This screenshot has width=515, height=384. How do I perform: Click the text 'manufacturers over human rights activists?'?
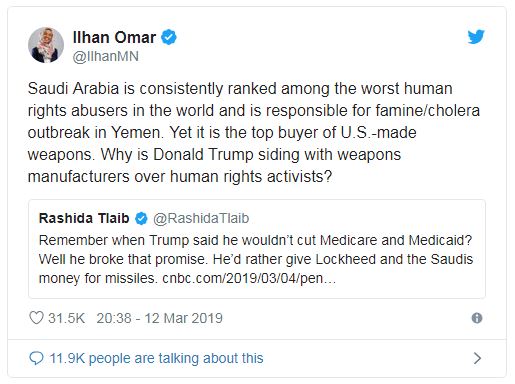(x=180, y=176)
